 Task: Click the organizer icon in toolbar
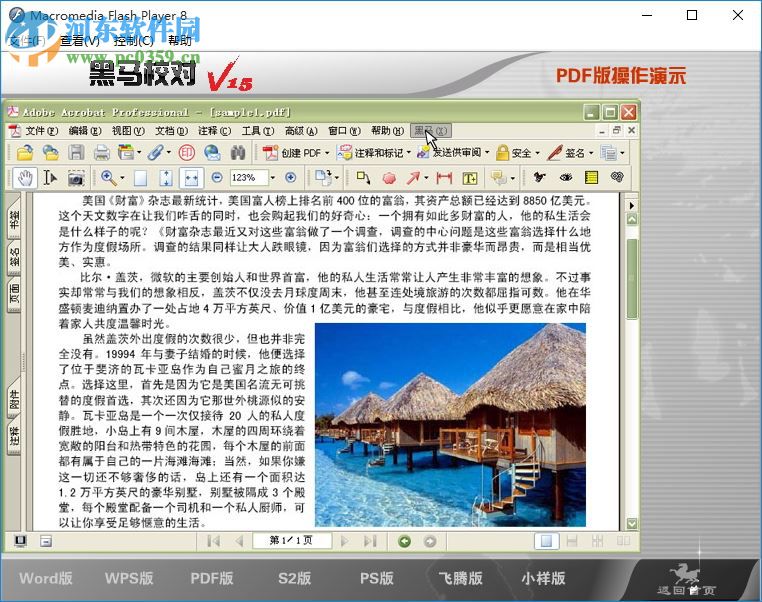point(126,153)
